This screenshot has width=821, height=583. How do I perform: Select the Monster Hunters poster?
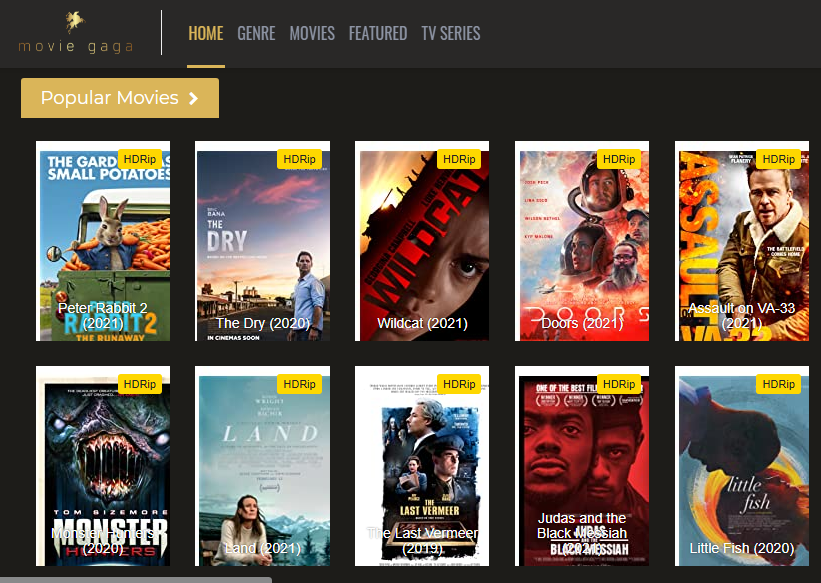103,466
